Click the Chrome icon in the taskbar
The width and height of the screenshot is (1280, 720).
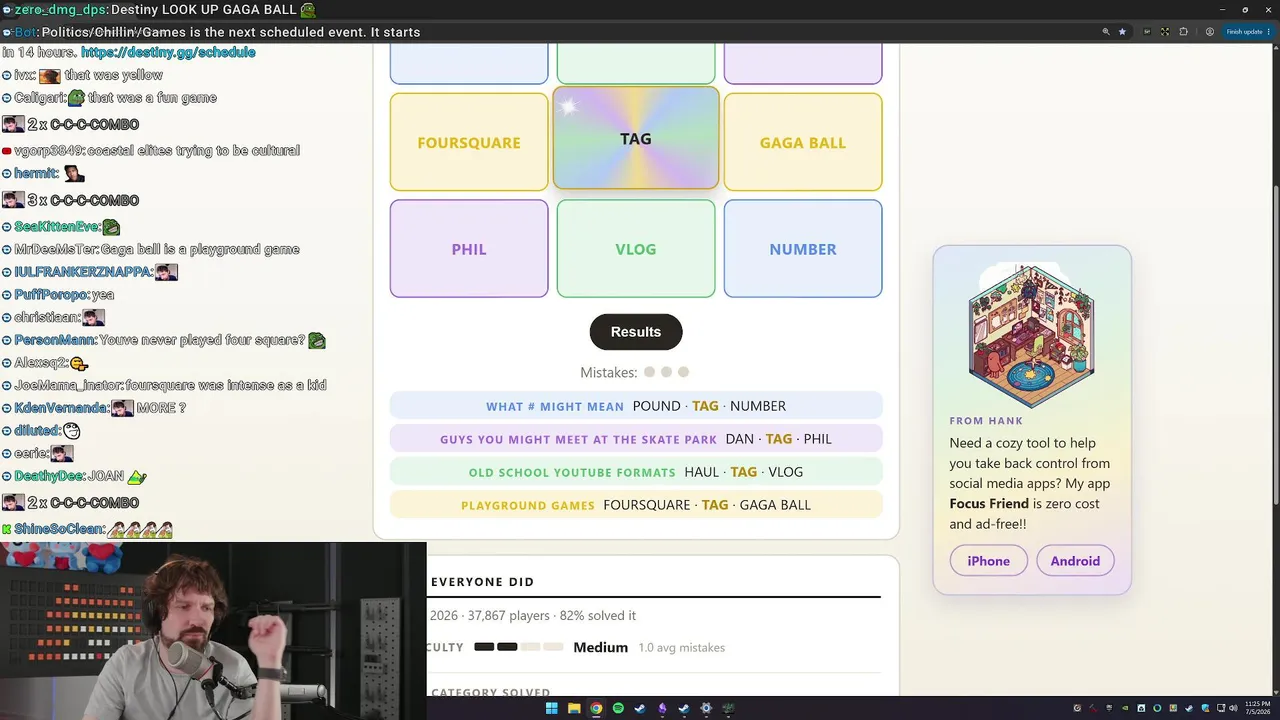596,708
